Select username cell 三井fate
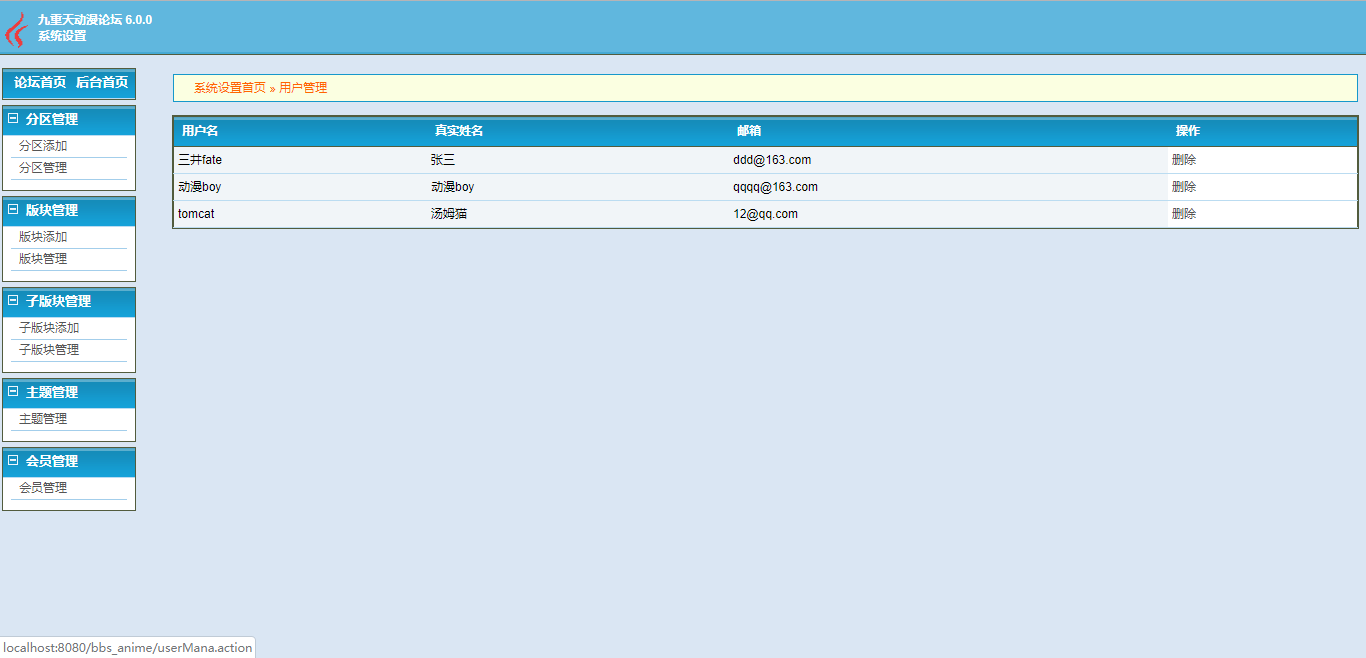The height and width of the screenshot is (658, 1366). (x=200, y=160)
